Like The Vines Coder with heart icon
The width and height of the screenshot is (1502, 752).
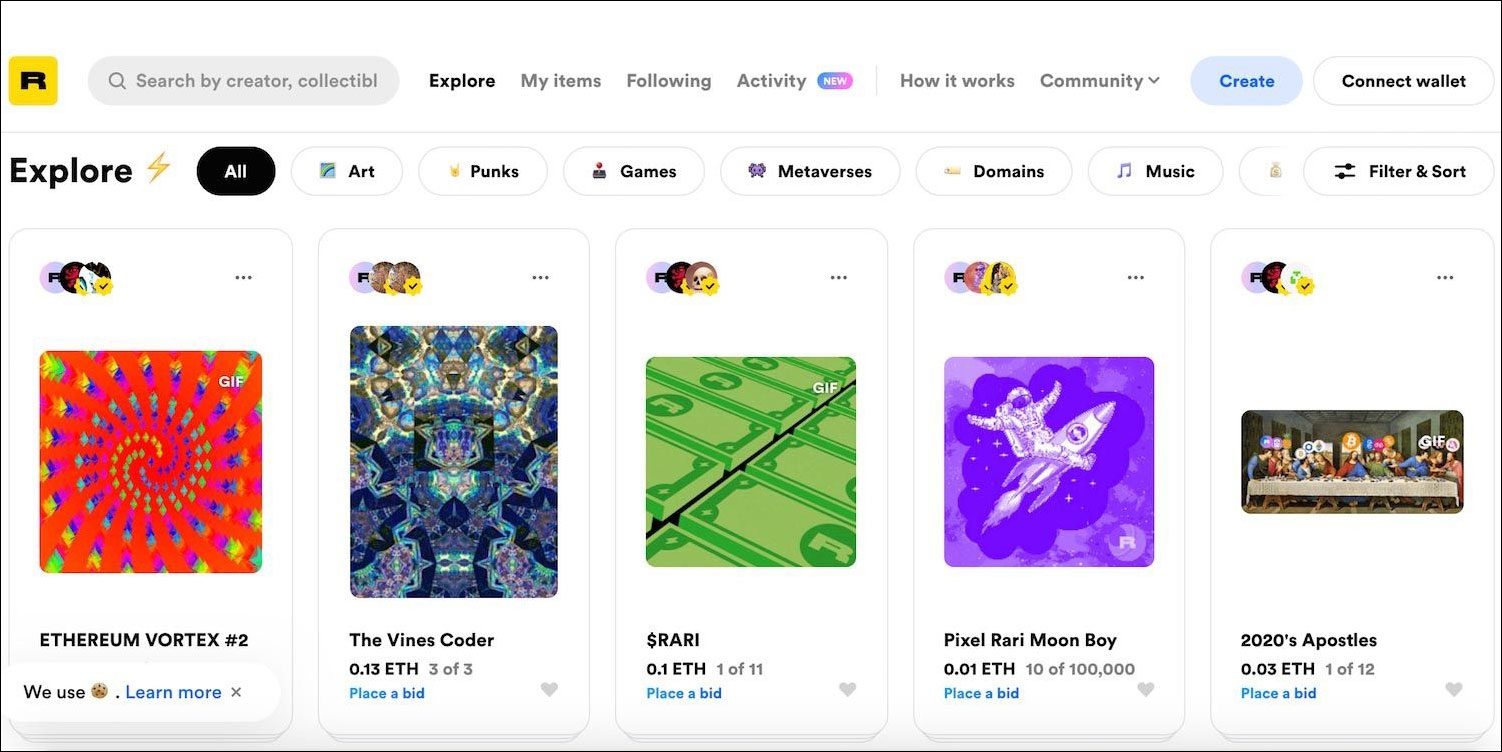click(549, 689)
